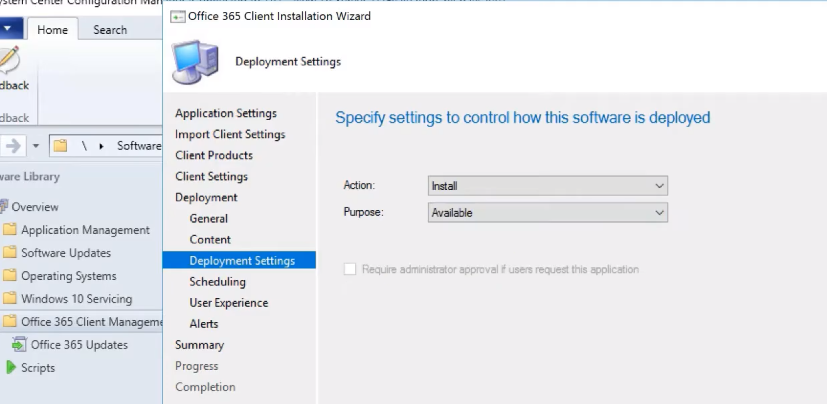Image resolution: width=827 pixels, height=404 pixels.
Task: Open Operating Systems tree node
Action: [69, 276]
